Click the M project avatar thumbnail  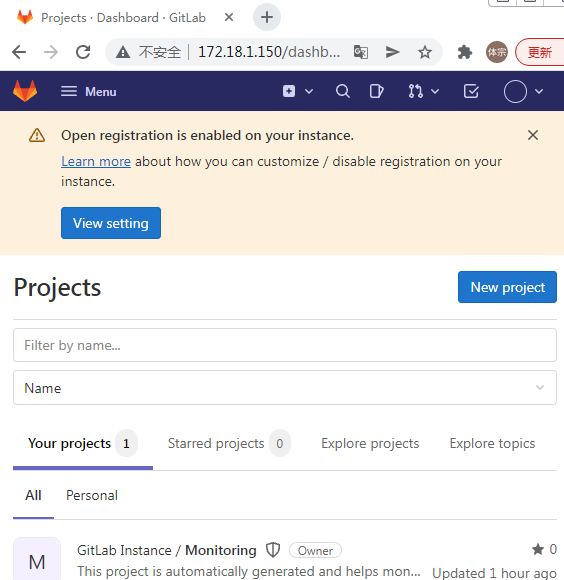(37, 559)
